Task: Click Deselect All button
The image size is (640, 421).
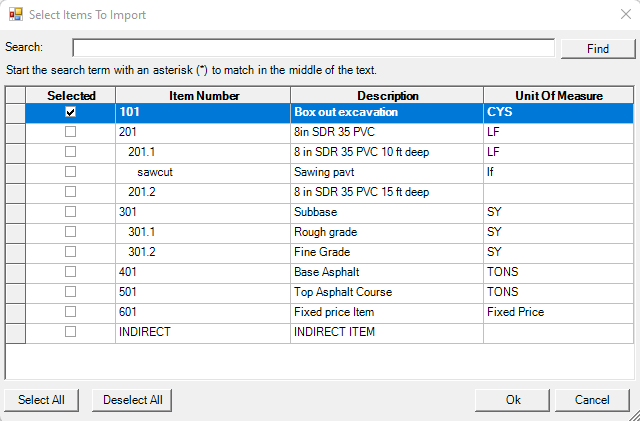Action: point(132,400)
